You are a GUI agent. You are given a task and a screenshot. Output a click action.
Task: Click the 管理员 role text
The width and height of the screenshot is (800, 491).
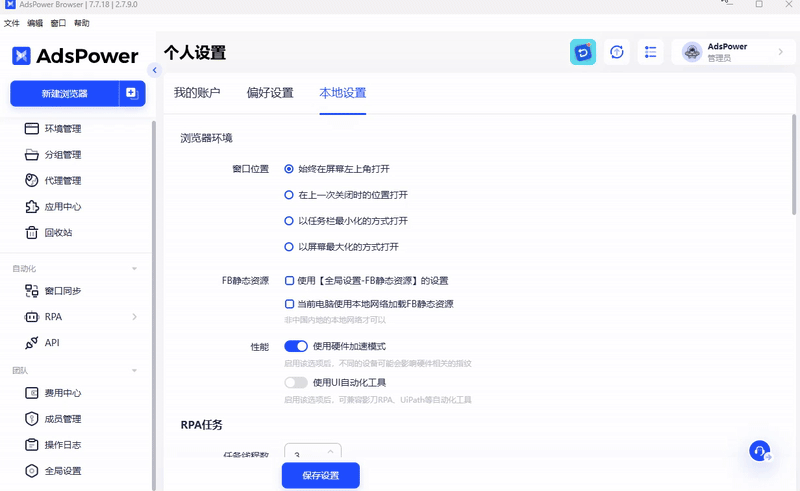point(719,58)
